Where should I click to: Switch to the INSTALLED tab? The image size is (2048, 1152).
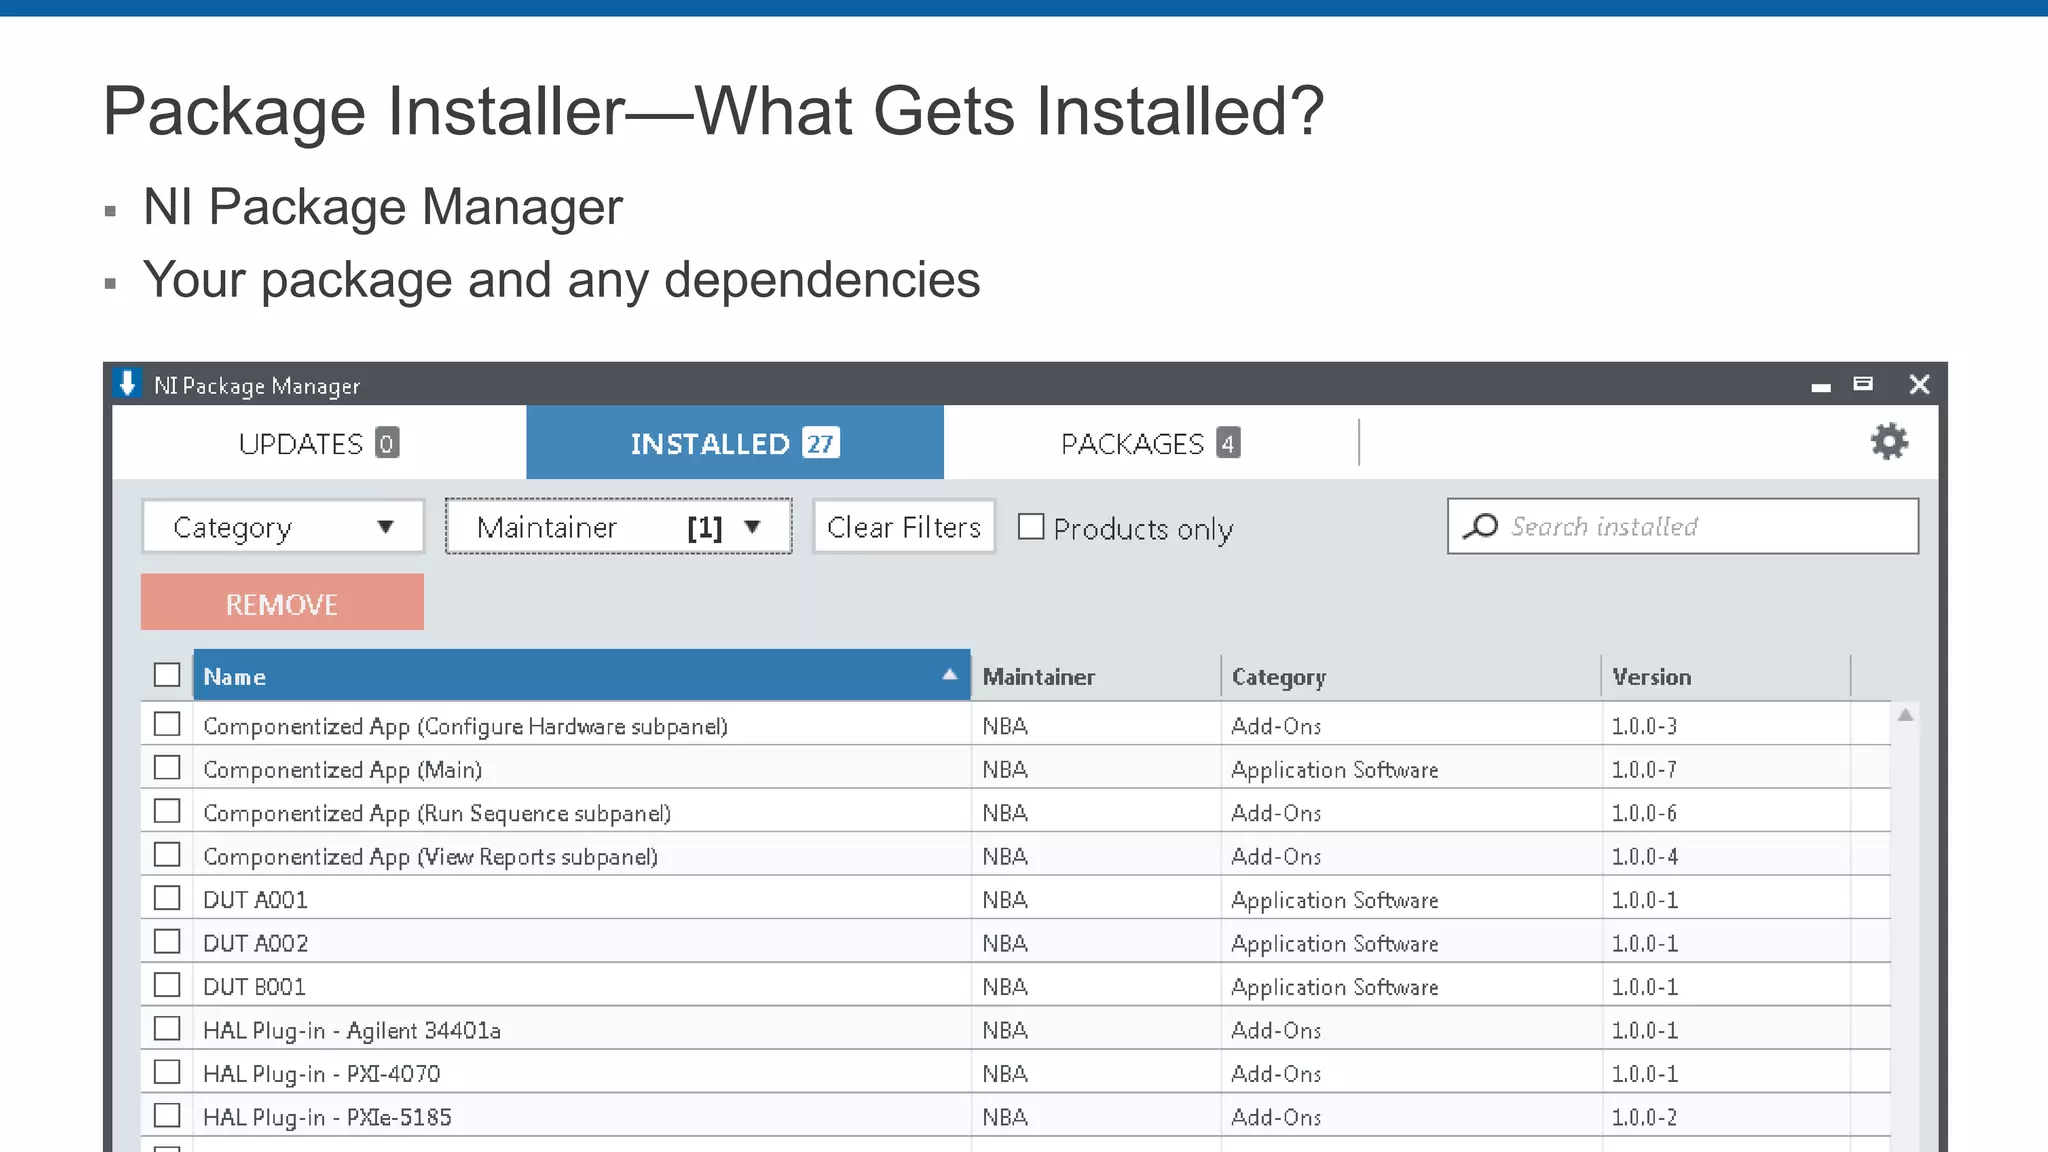pos(735,443)
